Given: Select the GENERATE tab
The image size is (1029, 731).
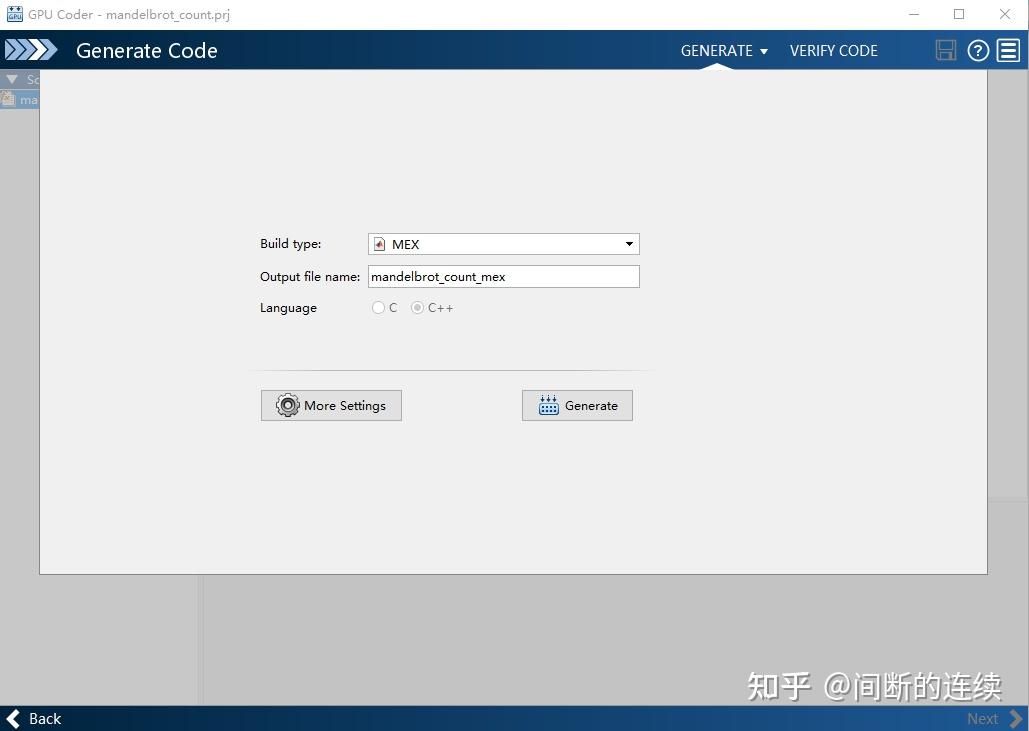Looking at the screenshot, I should click(716, 50).
